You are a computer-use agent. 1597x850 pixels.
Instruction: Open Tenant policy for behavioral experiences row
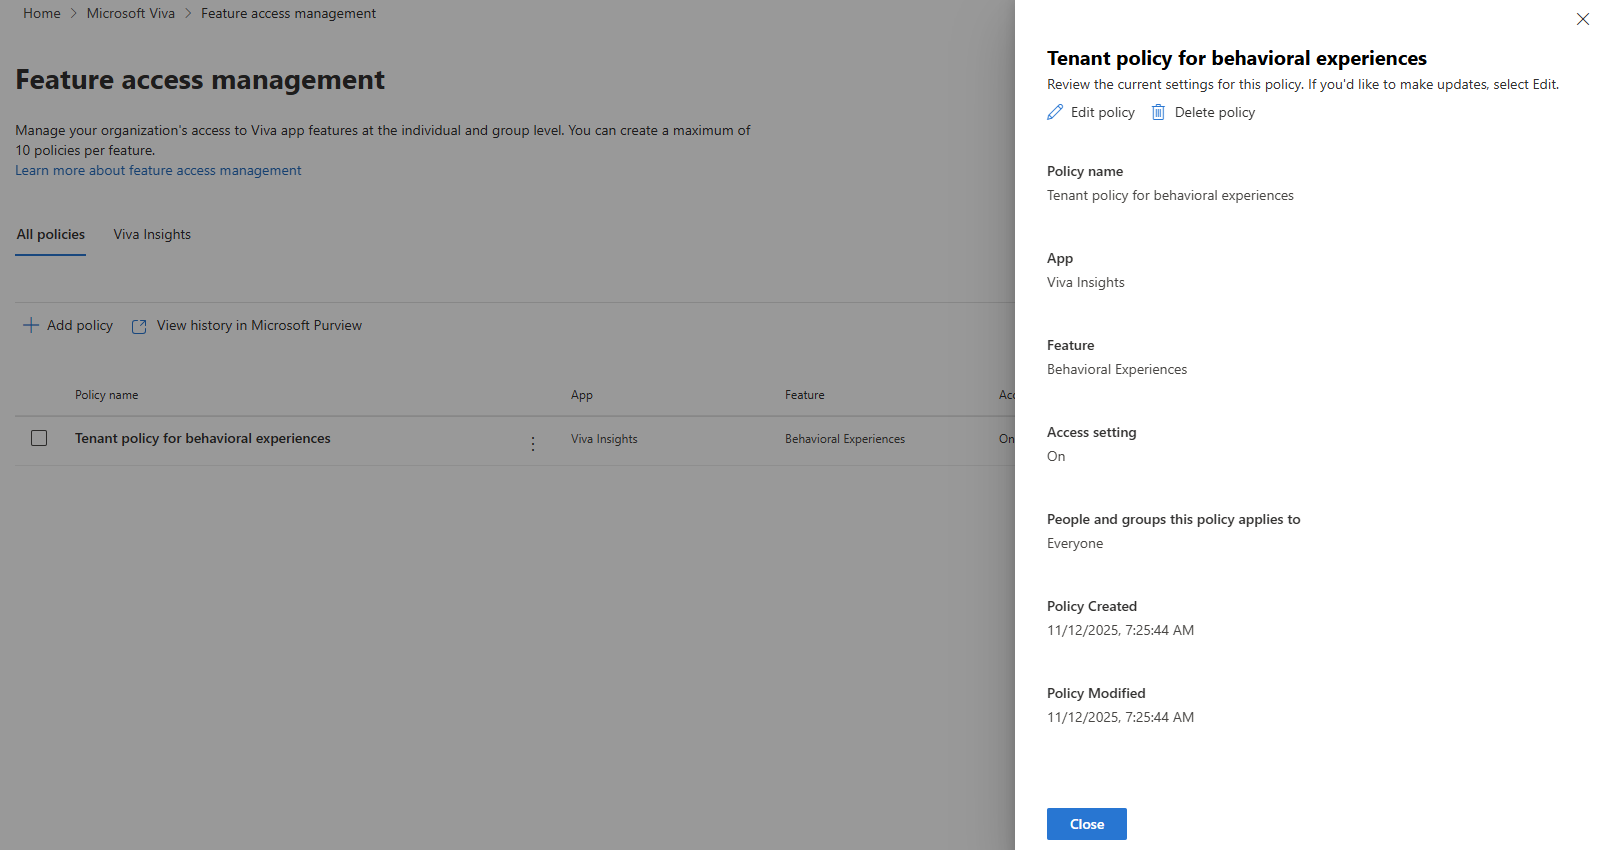coord(203,438)
